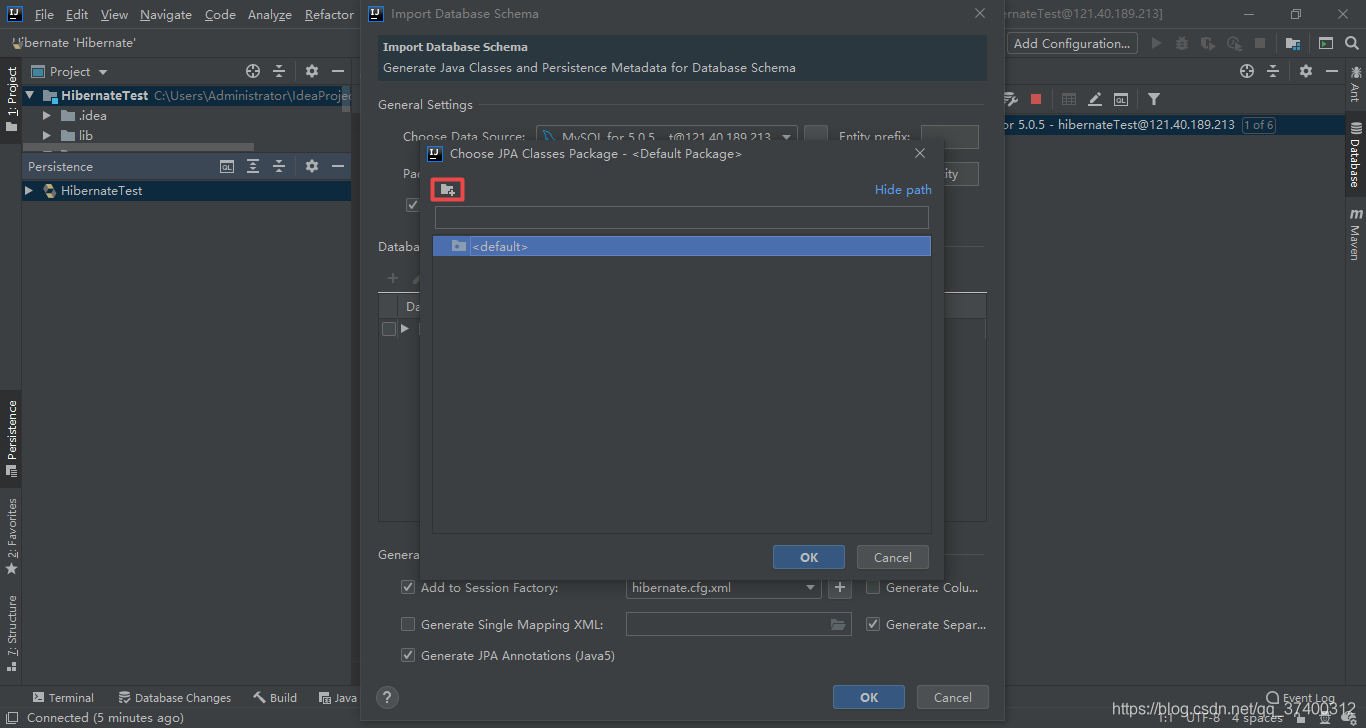Open the QL console in Persistence panel
This screenshot has height=728, width=1366.
coord(227,166)
